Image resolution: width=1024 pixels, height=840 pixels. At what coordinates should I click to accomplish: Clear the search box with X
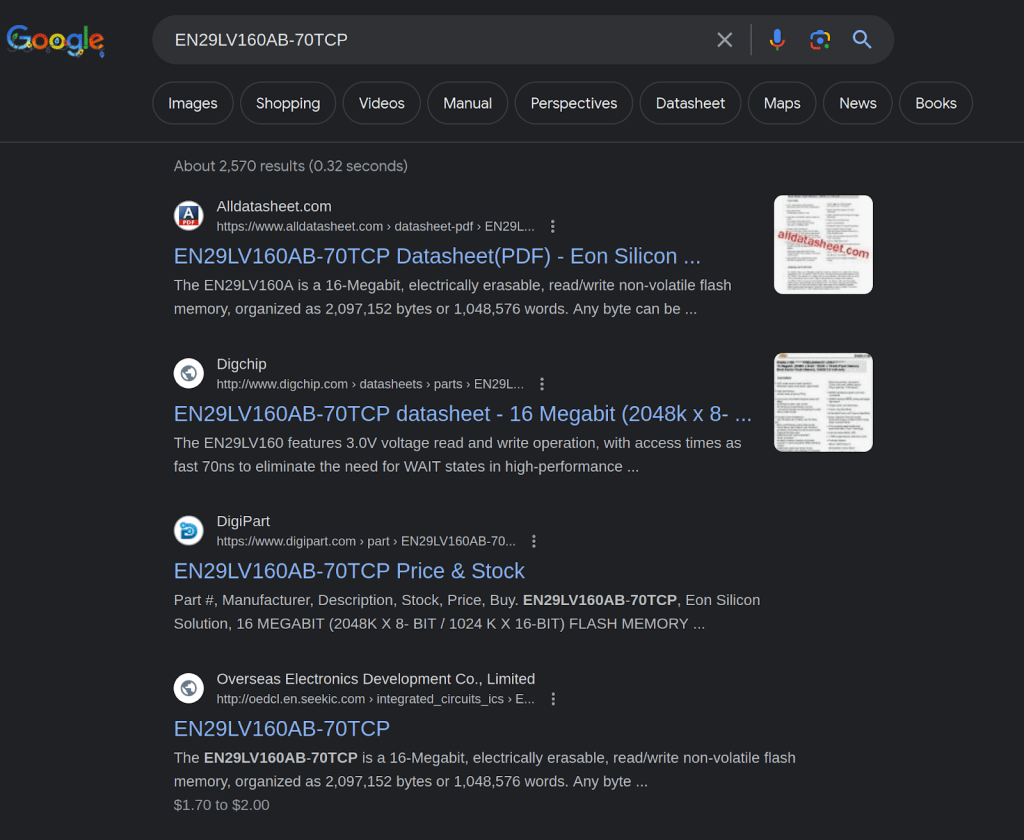(x=724, y=40)
